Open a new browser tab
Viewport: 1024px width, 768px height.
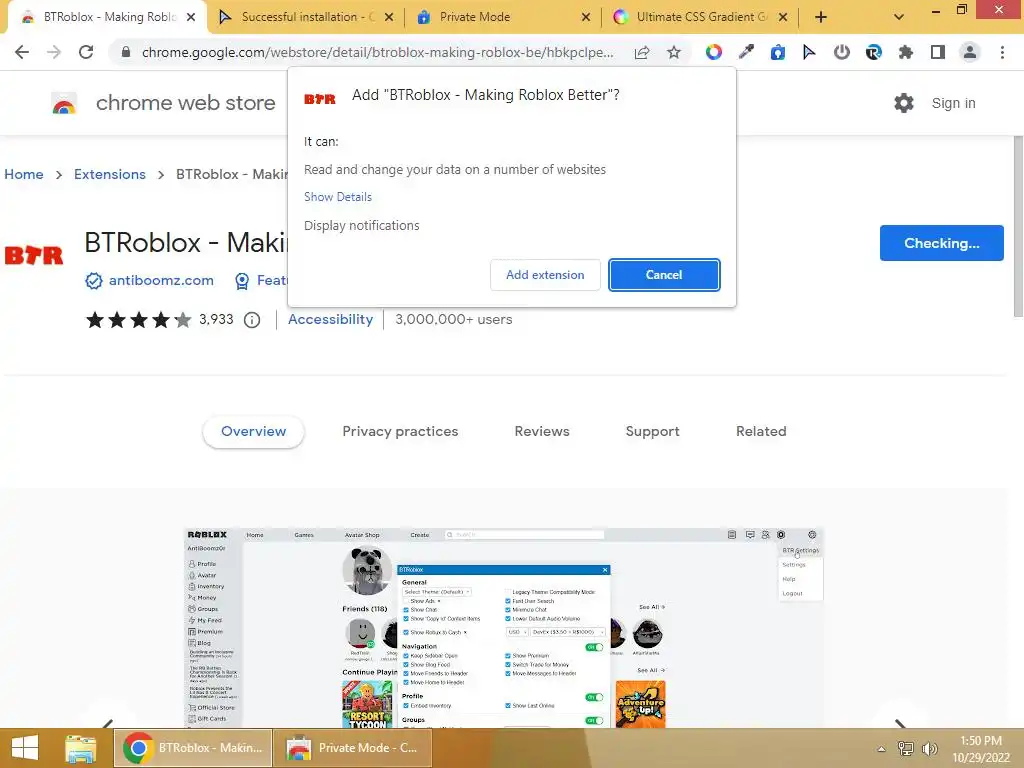[821, 17]
